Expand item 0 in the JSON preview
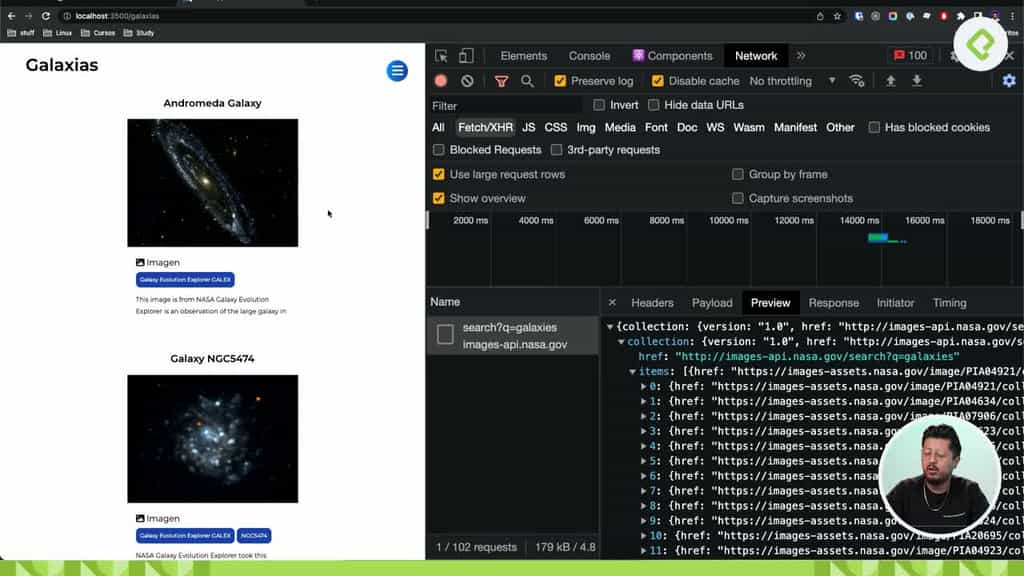This screenshot has width=1024, height=576. coord(645,387)
